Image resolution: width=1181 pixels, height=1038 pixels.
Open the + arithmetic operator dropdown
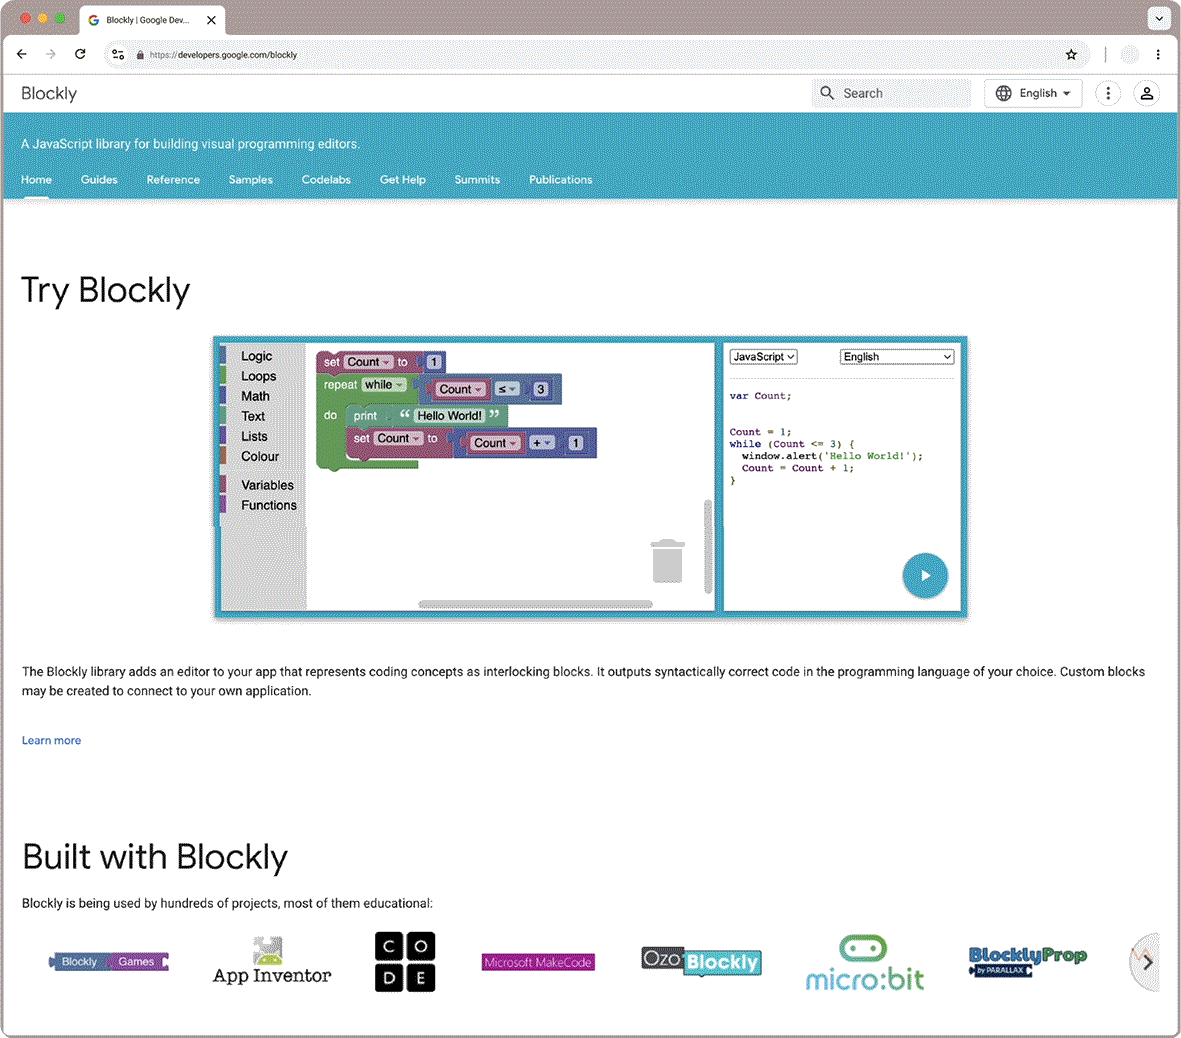tap(542, 443)
